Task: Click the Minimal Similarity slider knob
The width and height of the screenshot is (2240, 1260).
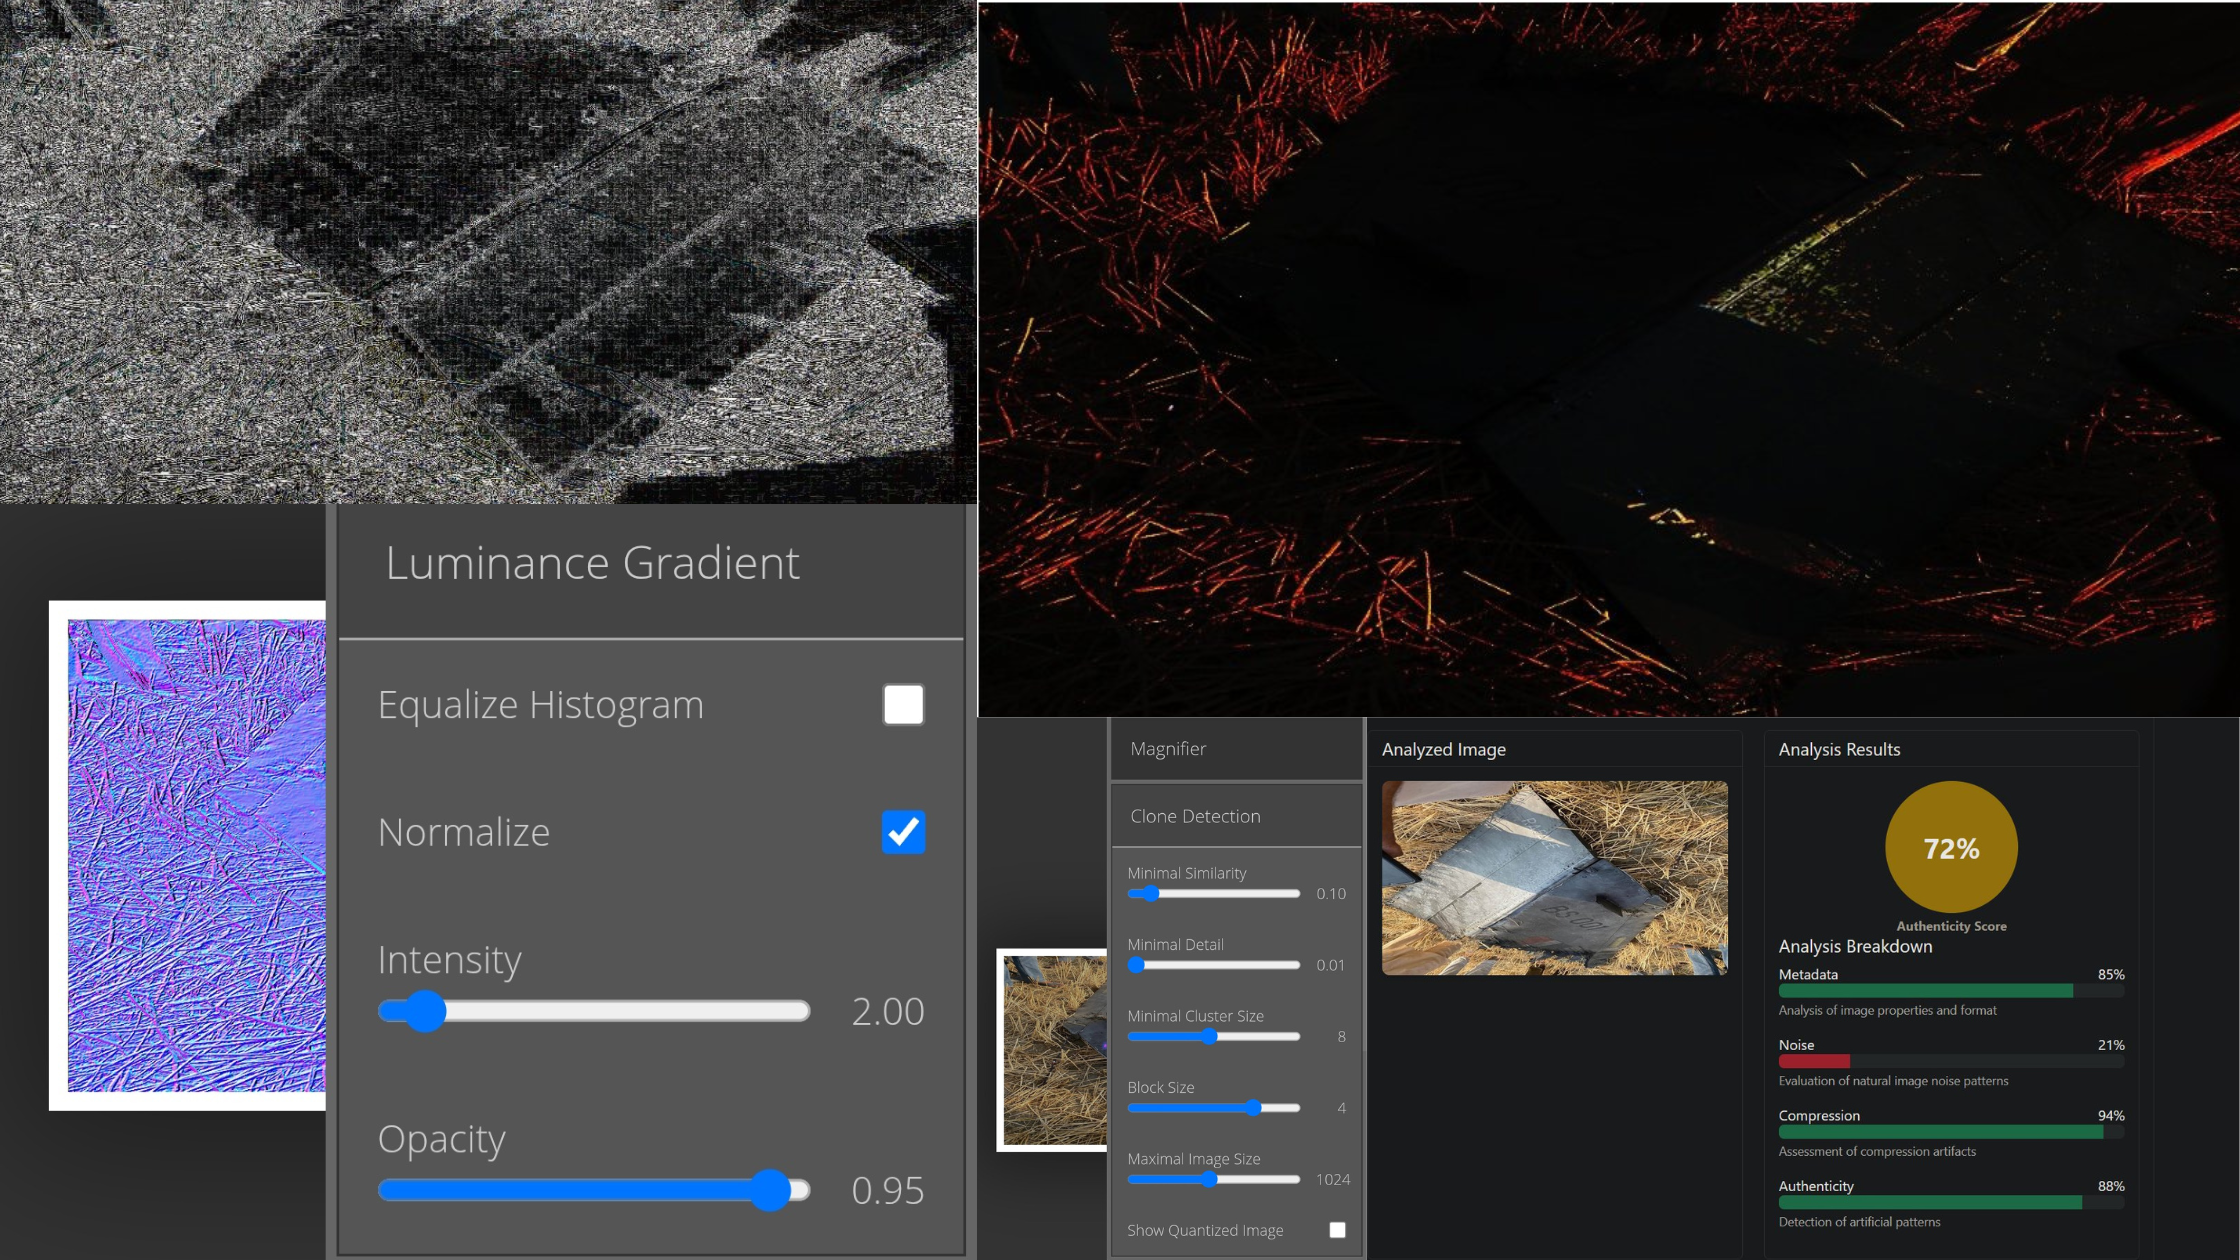Action: coord(1151,894)
